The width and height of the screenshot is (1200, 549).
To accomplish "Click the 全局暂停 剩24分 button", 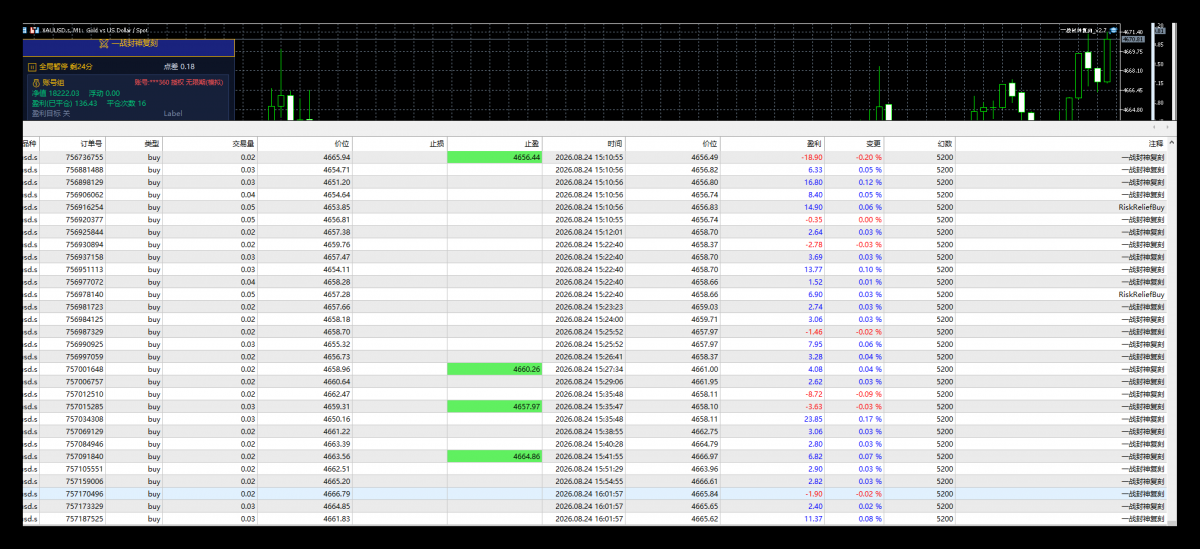I will pyautogui.click(x=59, y=66).
